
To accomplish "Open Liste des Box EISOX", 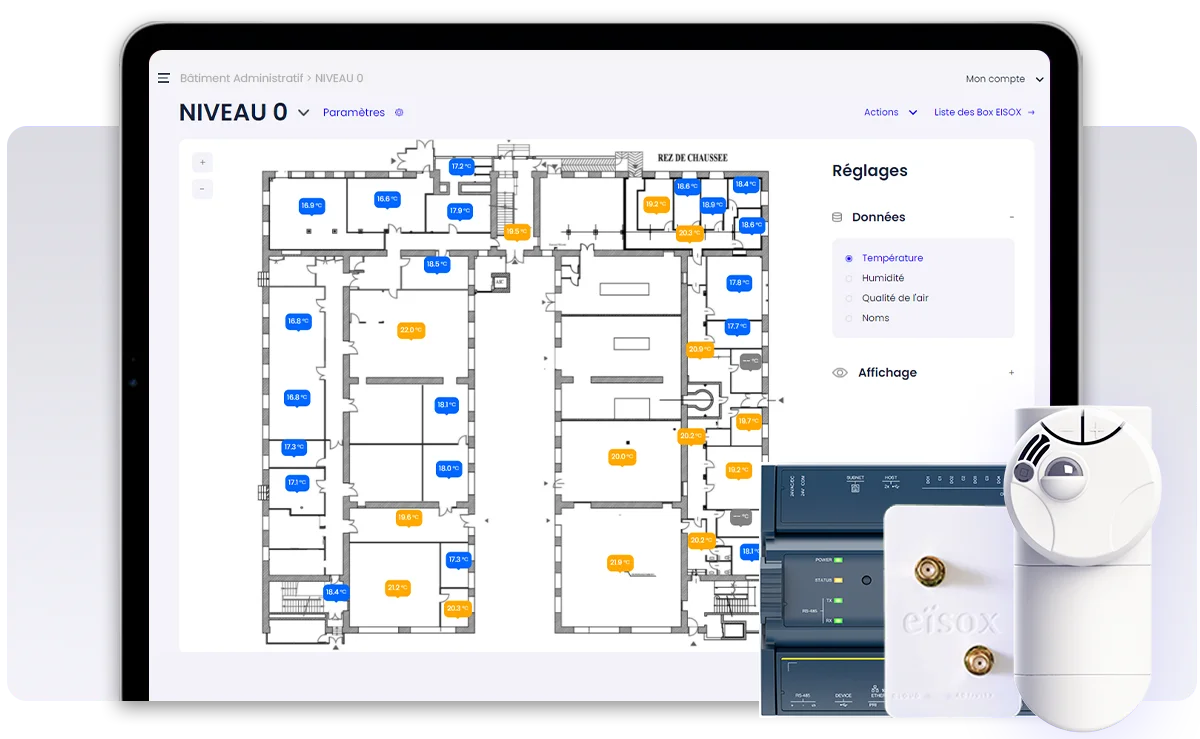I will [984, 113].
